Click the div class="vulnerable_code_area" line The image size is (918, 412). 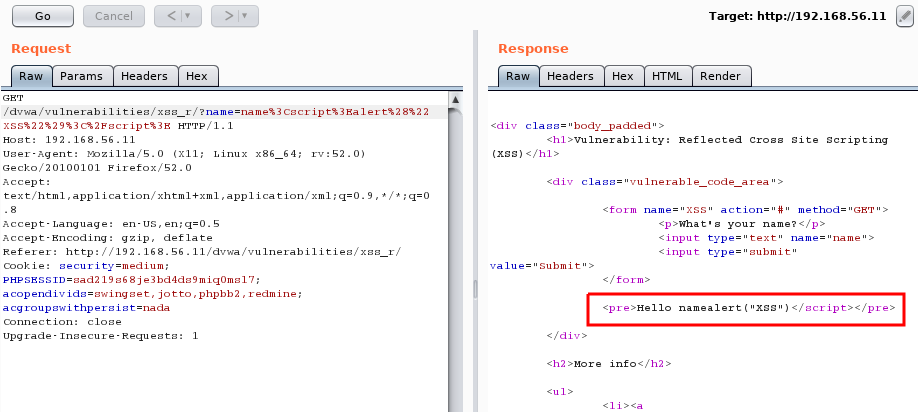pos(664,182)
